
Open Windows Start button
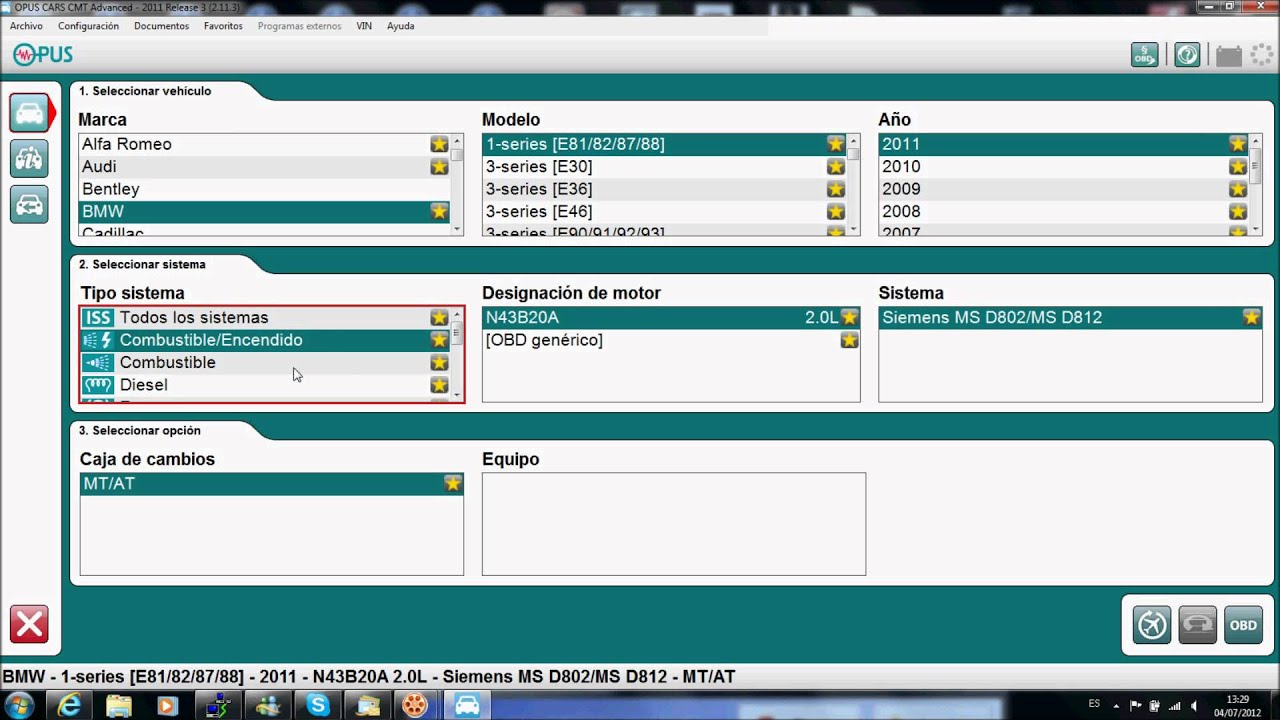pyautogui.click(x=19, y=705)
